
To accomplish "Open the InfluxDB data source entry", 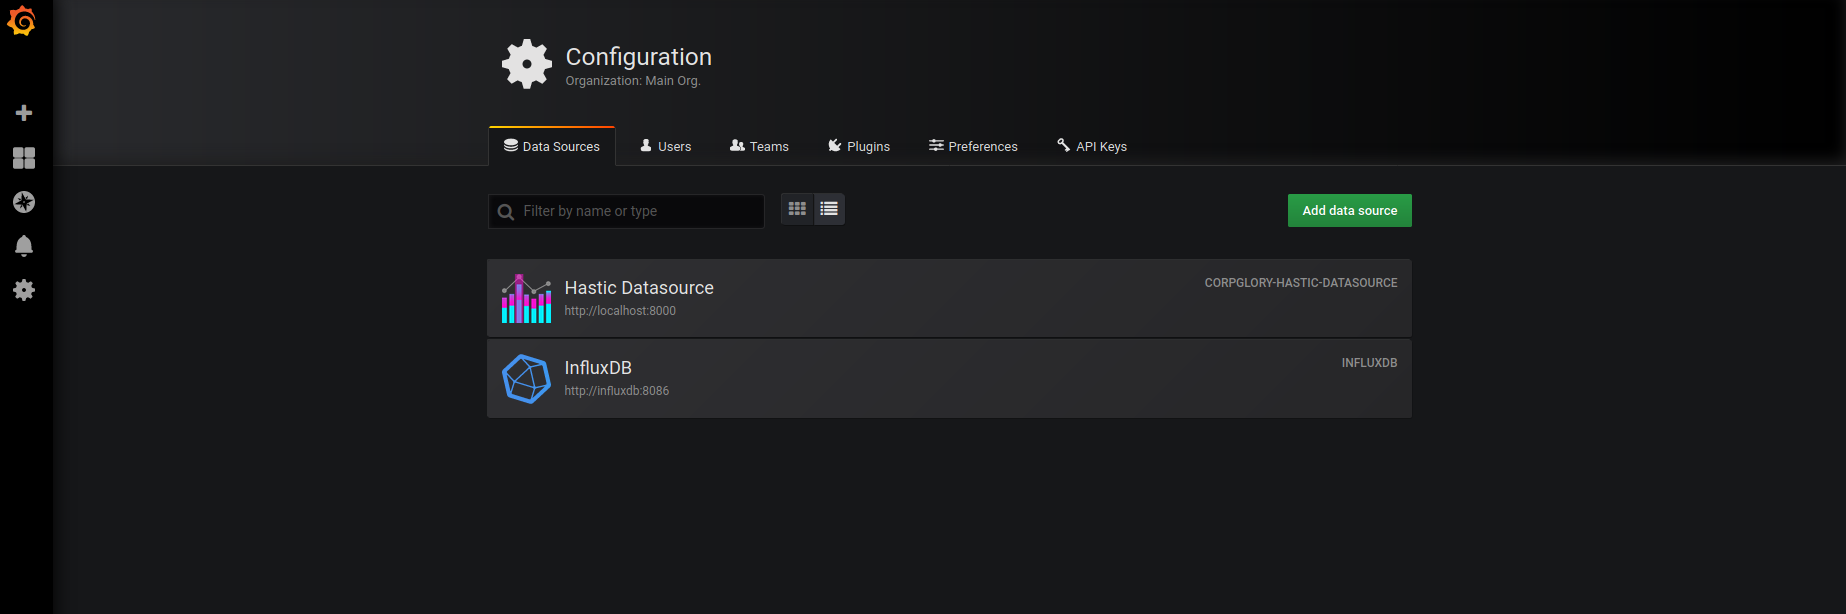I will pyautogui.click(x=949, y=379).
